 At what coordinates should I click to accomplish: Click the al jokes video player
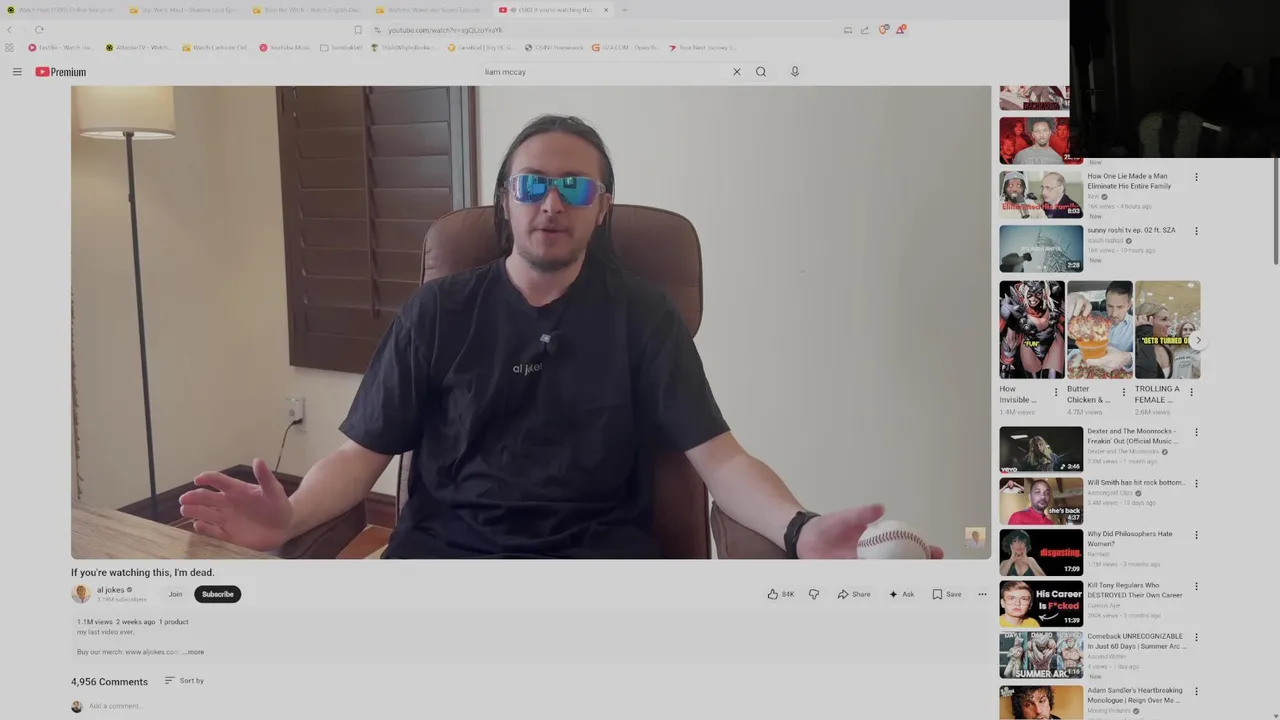pyautogui.click(x=531, y=322)
